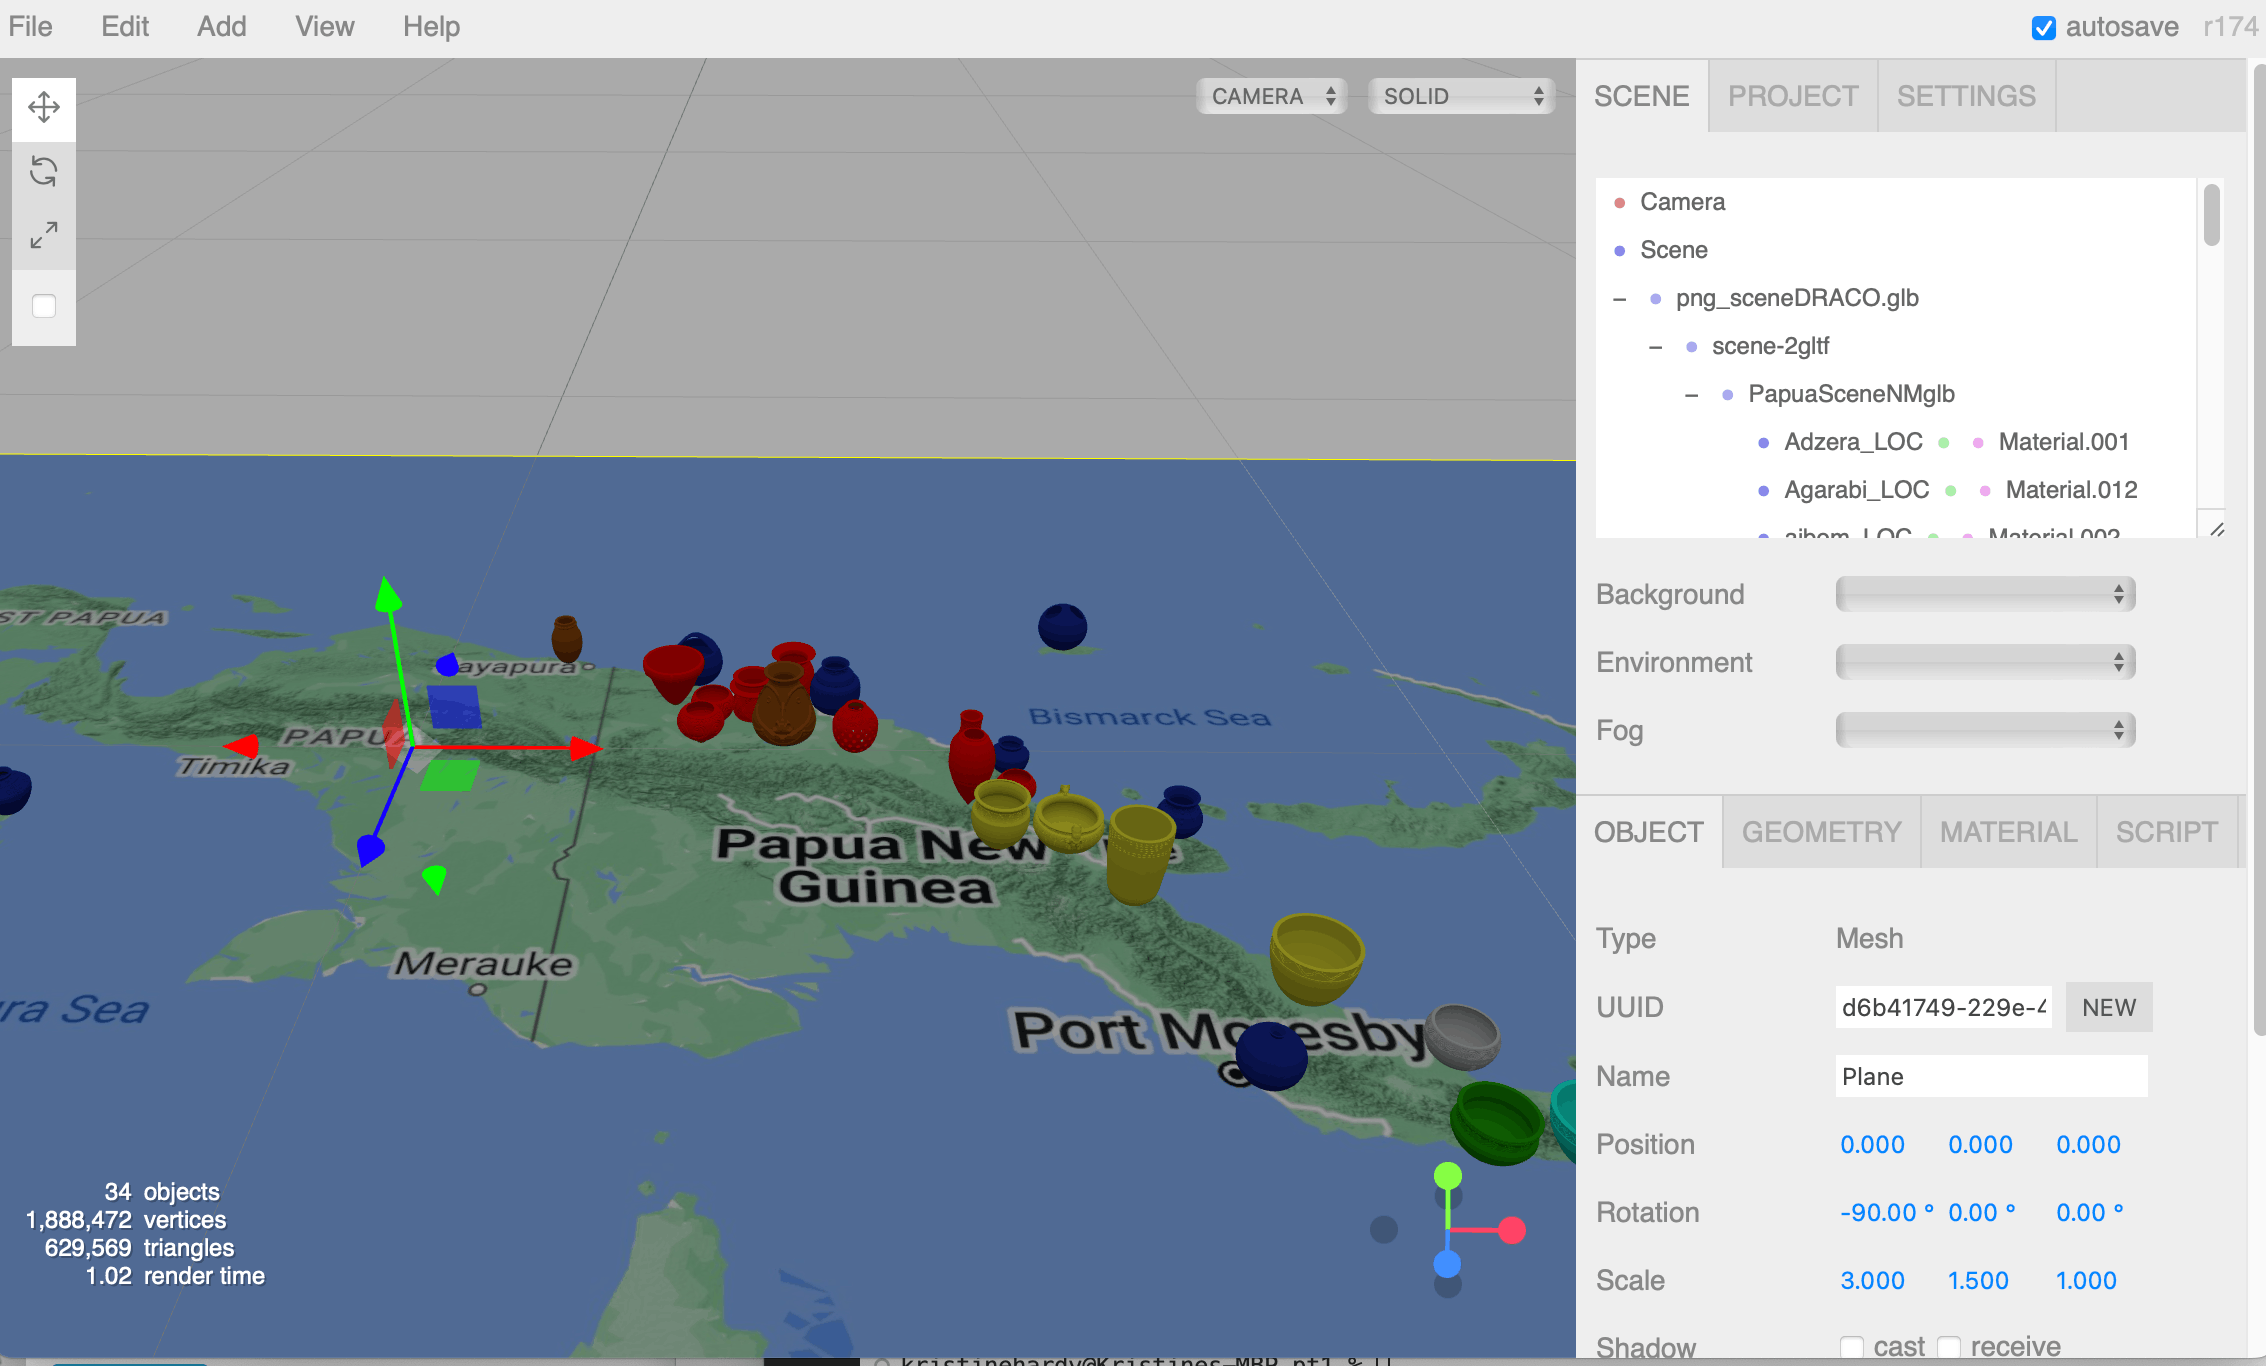2266x1366 pixels.
Task: Collapse the png_sceneDRACO.glb tree node
Action: (x=1620, y=299)
